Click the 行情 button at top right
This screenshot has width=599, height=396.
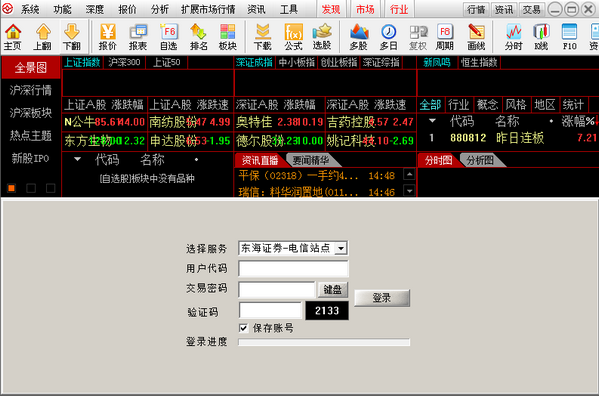476,10
